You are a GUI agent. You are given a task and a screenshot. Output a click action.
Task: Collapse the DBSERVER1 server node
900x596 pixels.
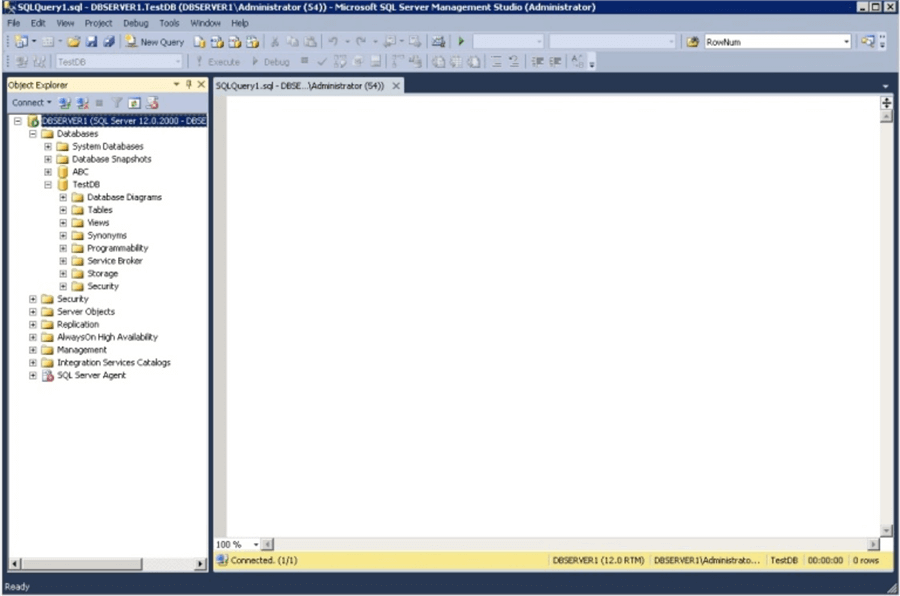18,121
